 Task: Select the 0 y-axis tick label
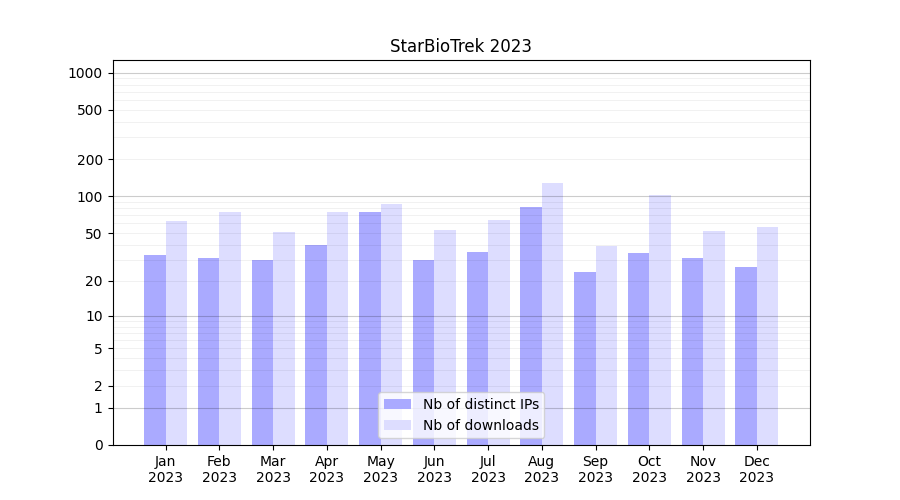point(98,445)
